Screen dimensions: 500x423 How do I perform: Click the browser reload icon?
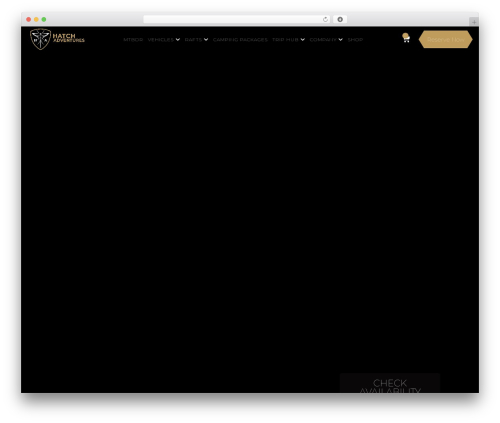click(325, 19)
